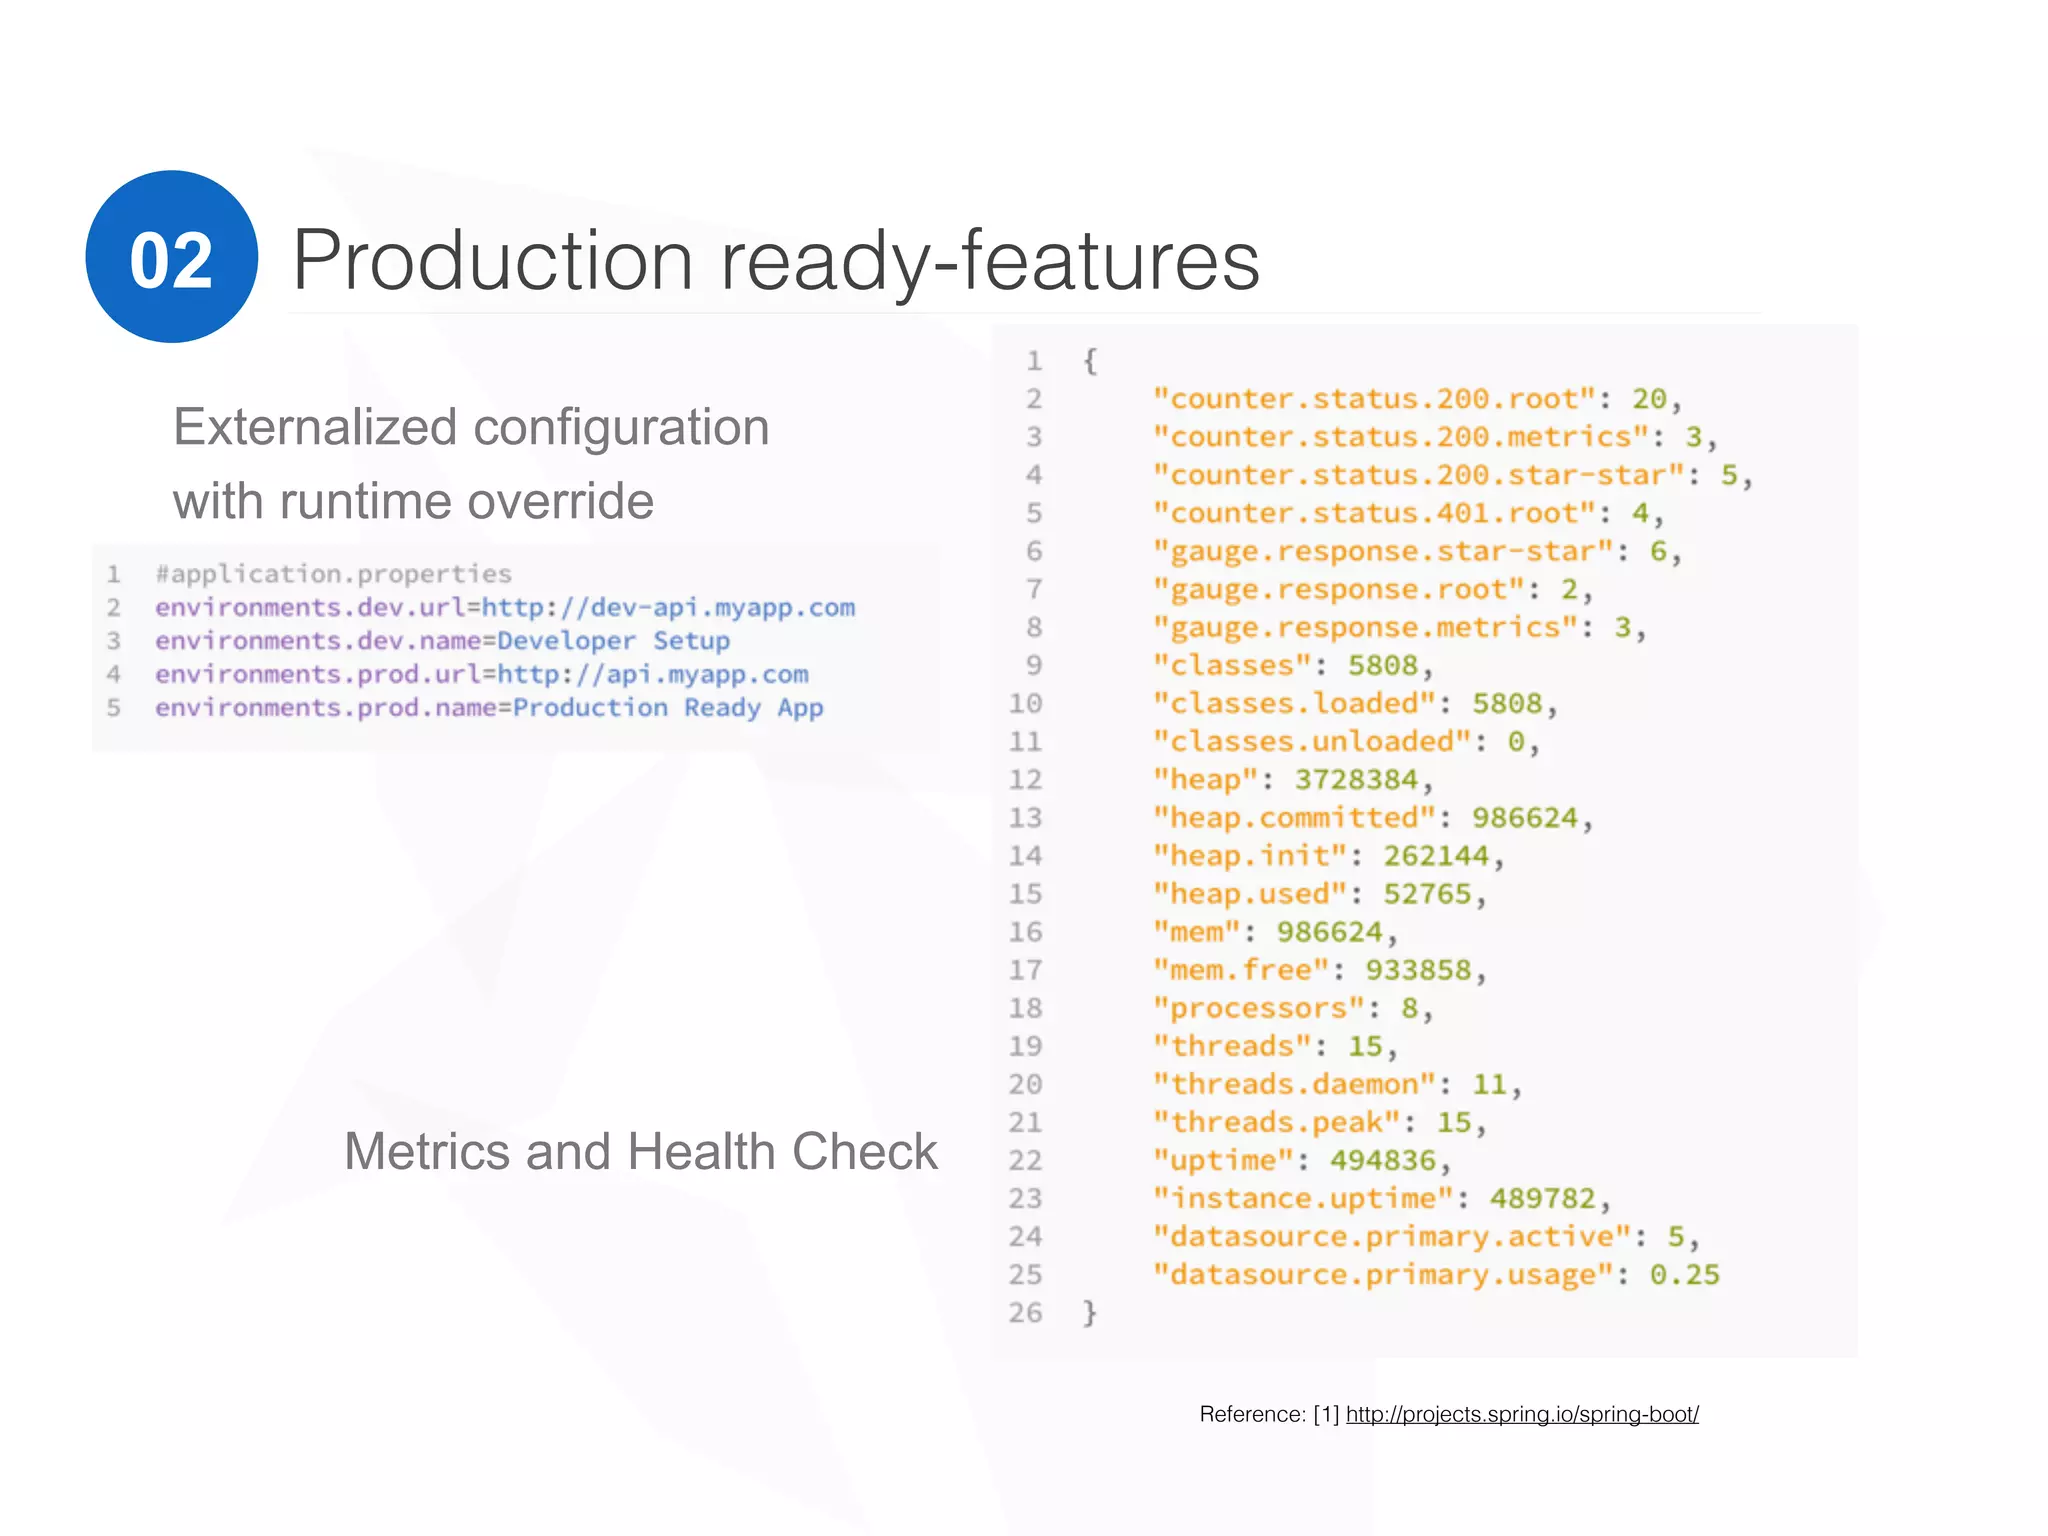Click the 'heap.init' JSON entry
The height and width of the screenshot is (1536, 2048).
[1328, 856]
